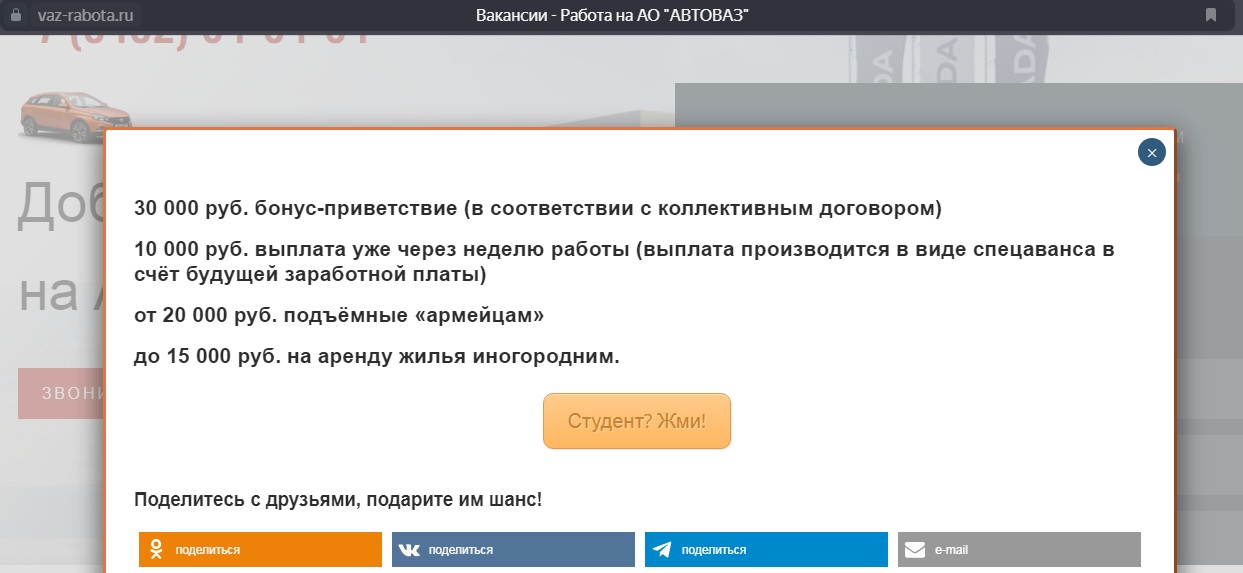Share via the Odnoklassniki button
The height and width of the screenshot is (573, 1243).
[260, 549]
